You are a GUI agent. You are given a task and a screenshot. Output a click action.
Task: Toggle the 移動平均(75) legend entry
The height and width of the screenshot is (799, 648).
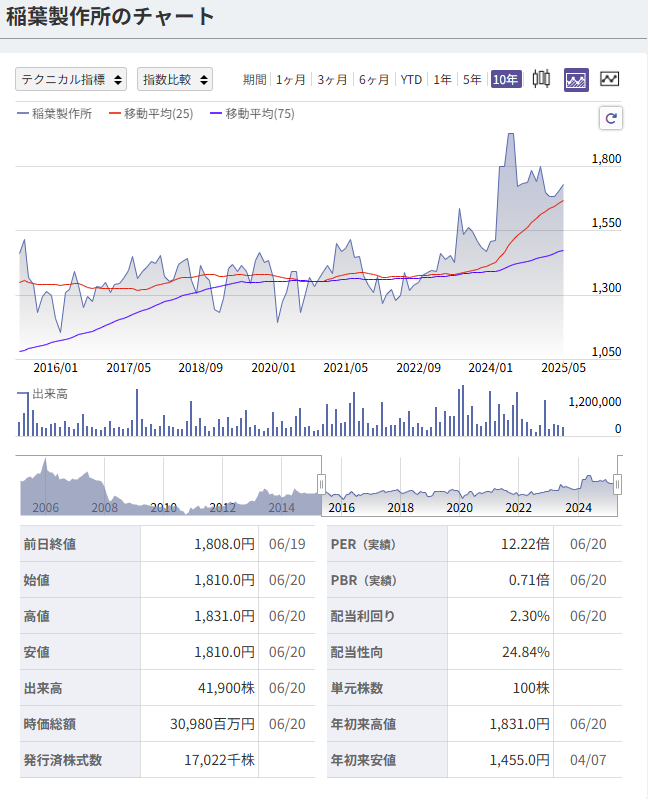click(x=253, y=114)
